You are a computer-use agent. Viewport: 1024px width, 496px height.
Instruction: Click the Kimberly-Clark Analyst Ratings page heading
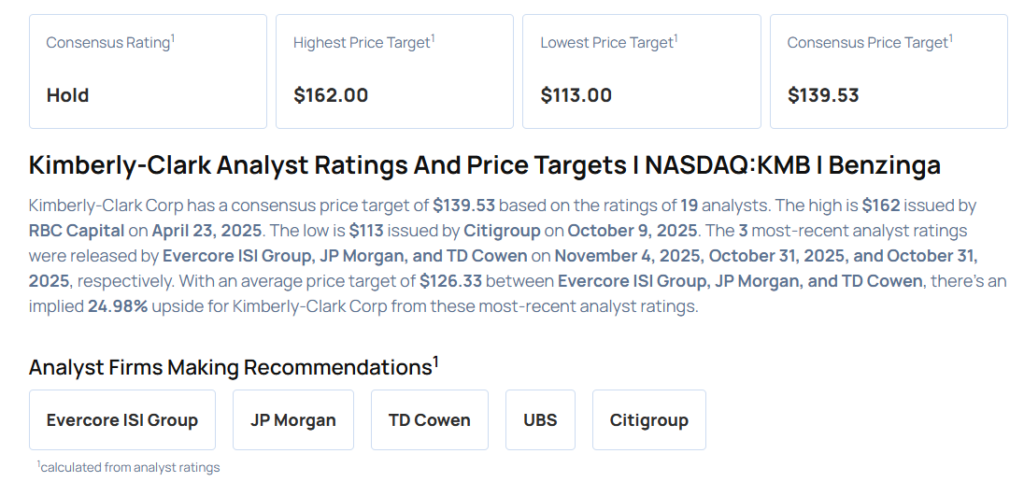tap(484, 165)
